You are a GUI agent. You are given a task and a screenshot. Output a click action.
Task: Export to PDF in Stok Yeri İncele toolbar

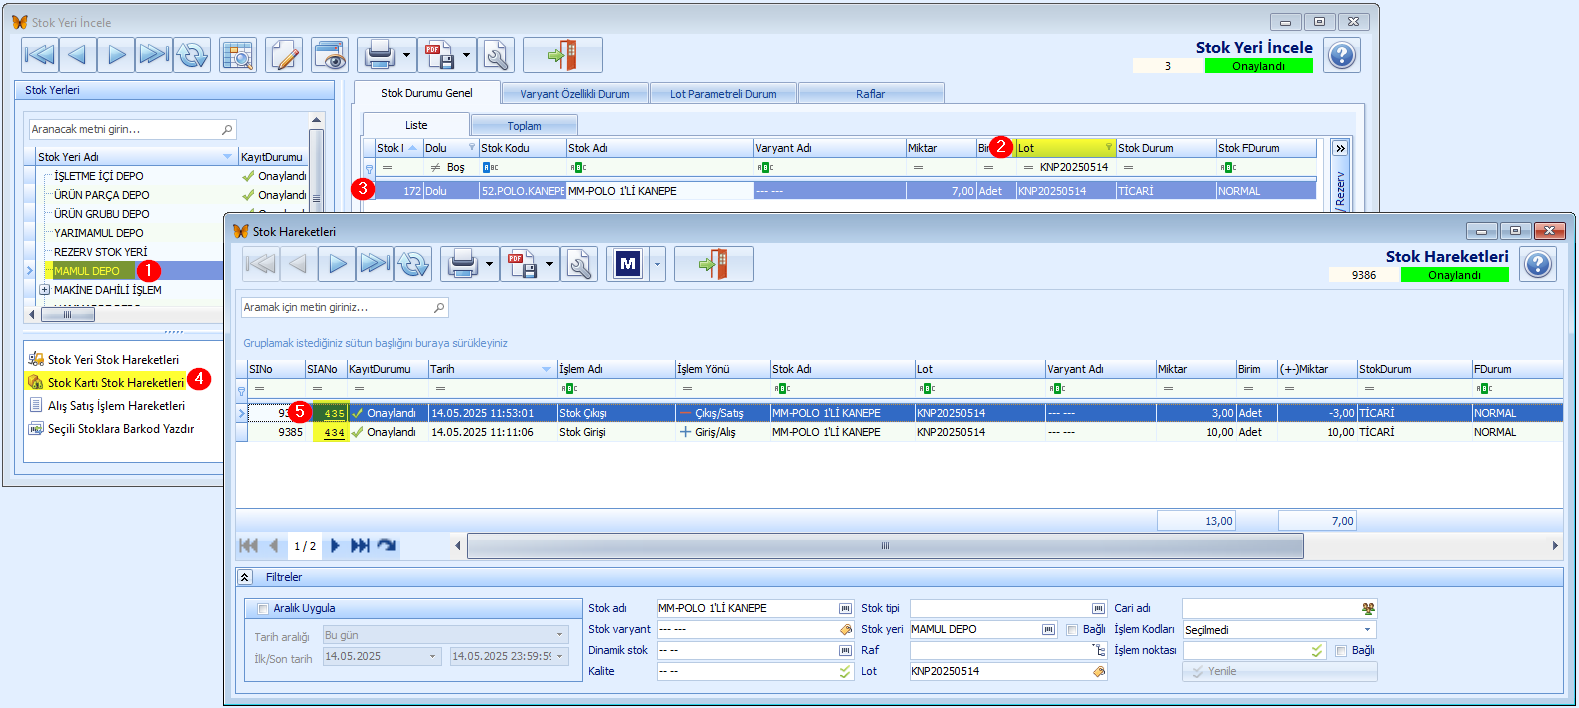439,55
